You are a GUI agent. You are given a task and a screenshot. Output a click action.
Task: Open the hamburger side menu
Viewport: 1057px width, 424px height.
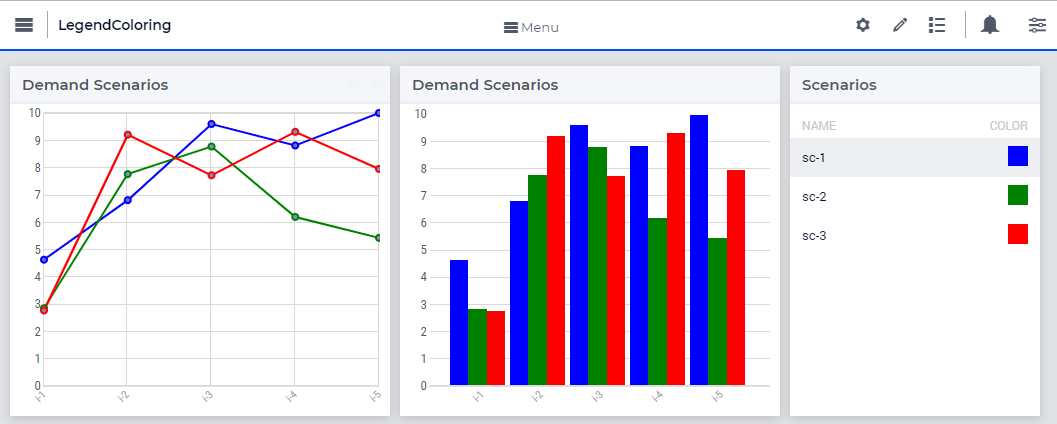(24, 25)
